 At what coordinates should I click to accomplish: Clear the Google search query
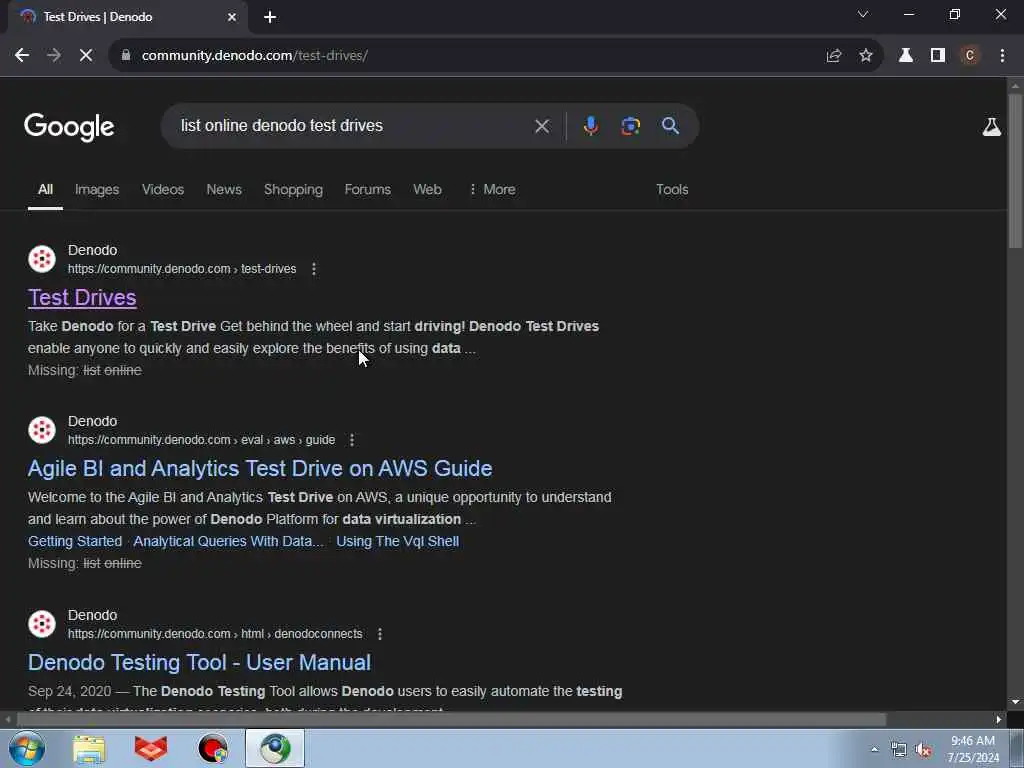click(x=542, y=126)
